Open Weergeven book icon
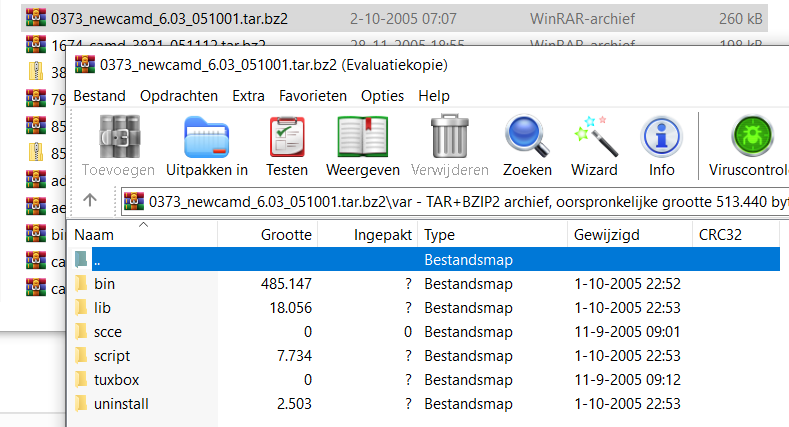Image resolution: width=789 pixels, height=427 pixels. [363, 137]
